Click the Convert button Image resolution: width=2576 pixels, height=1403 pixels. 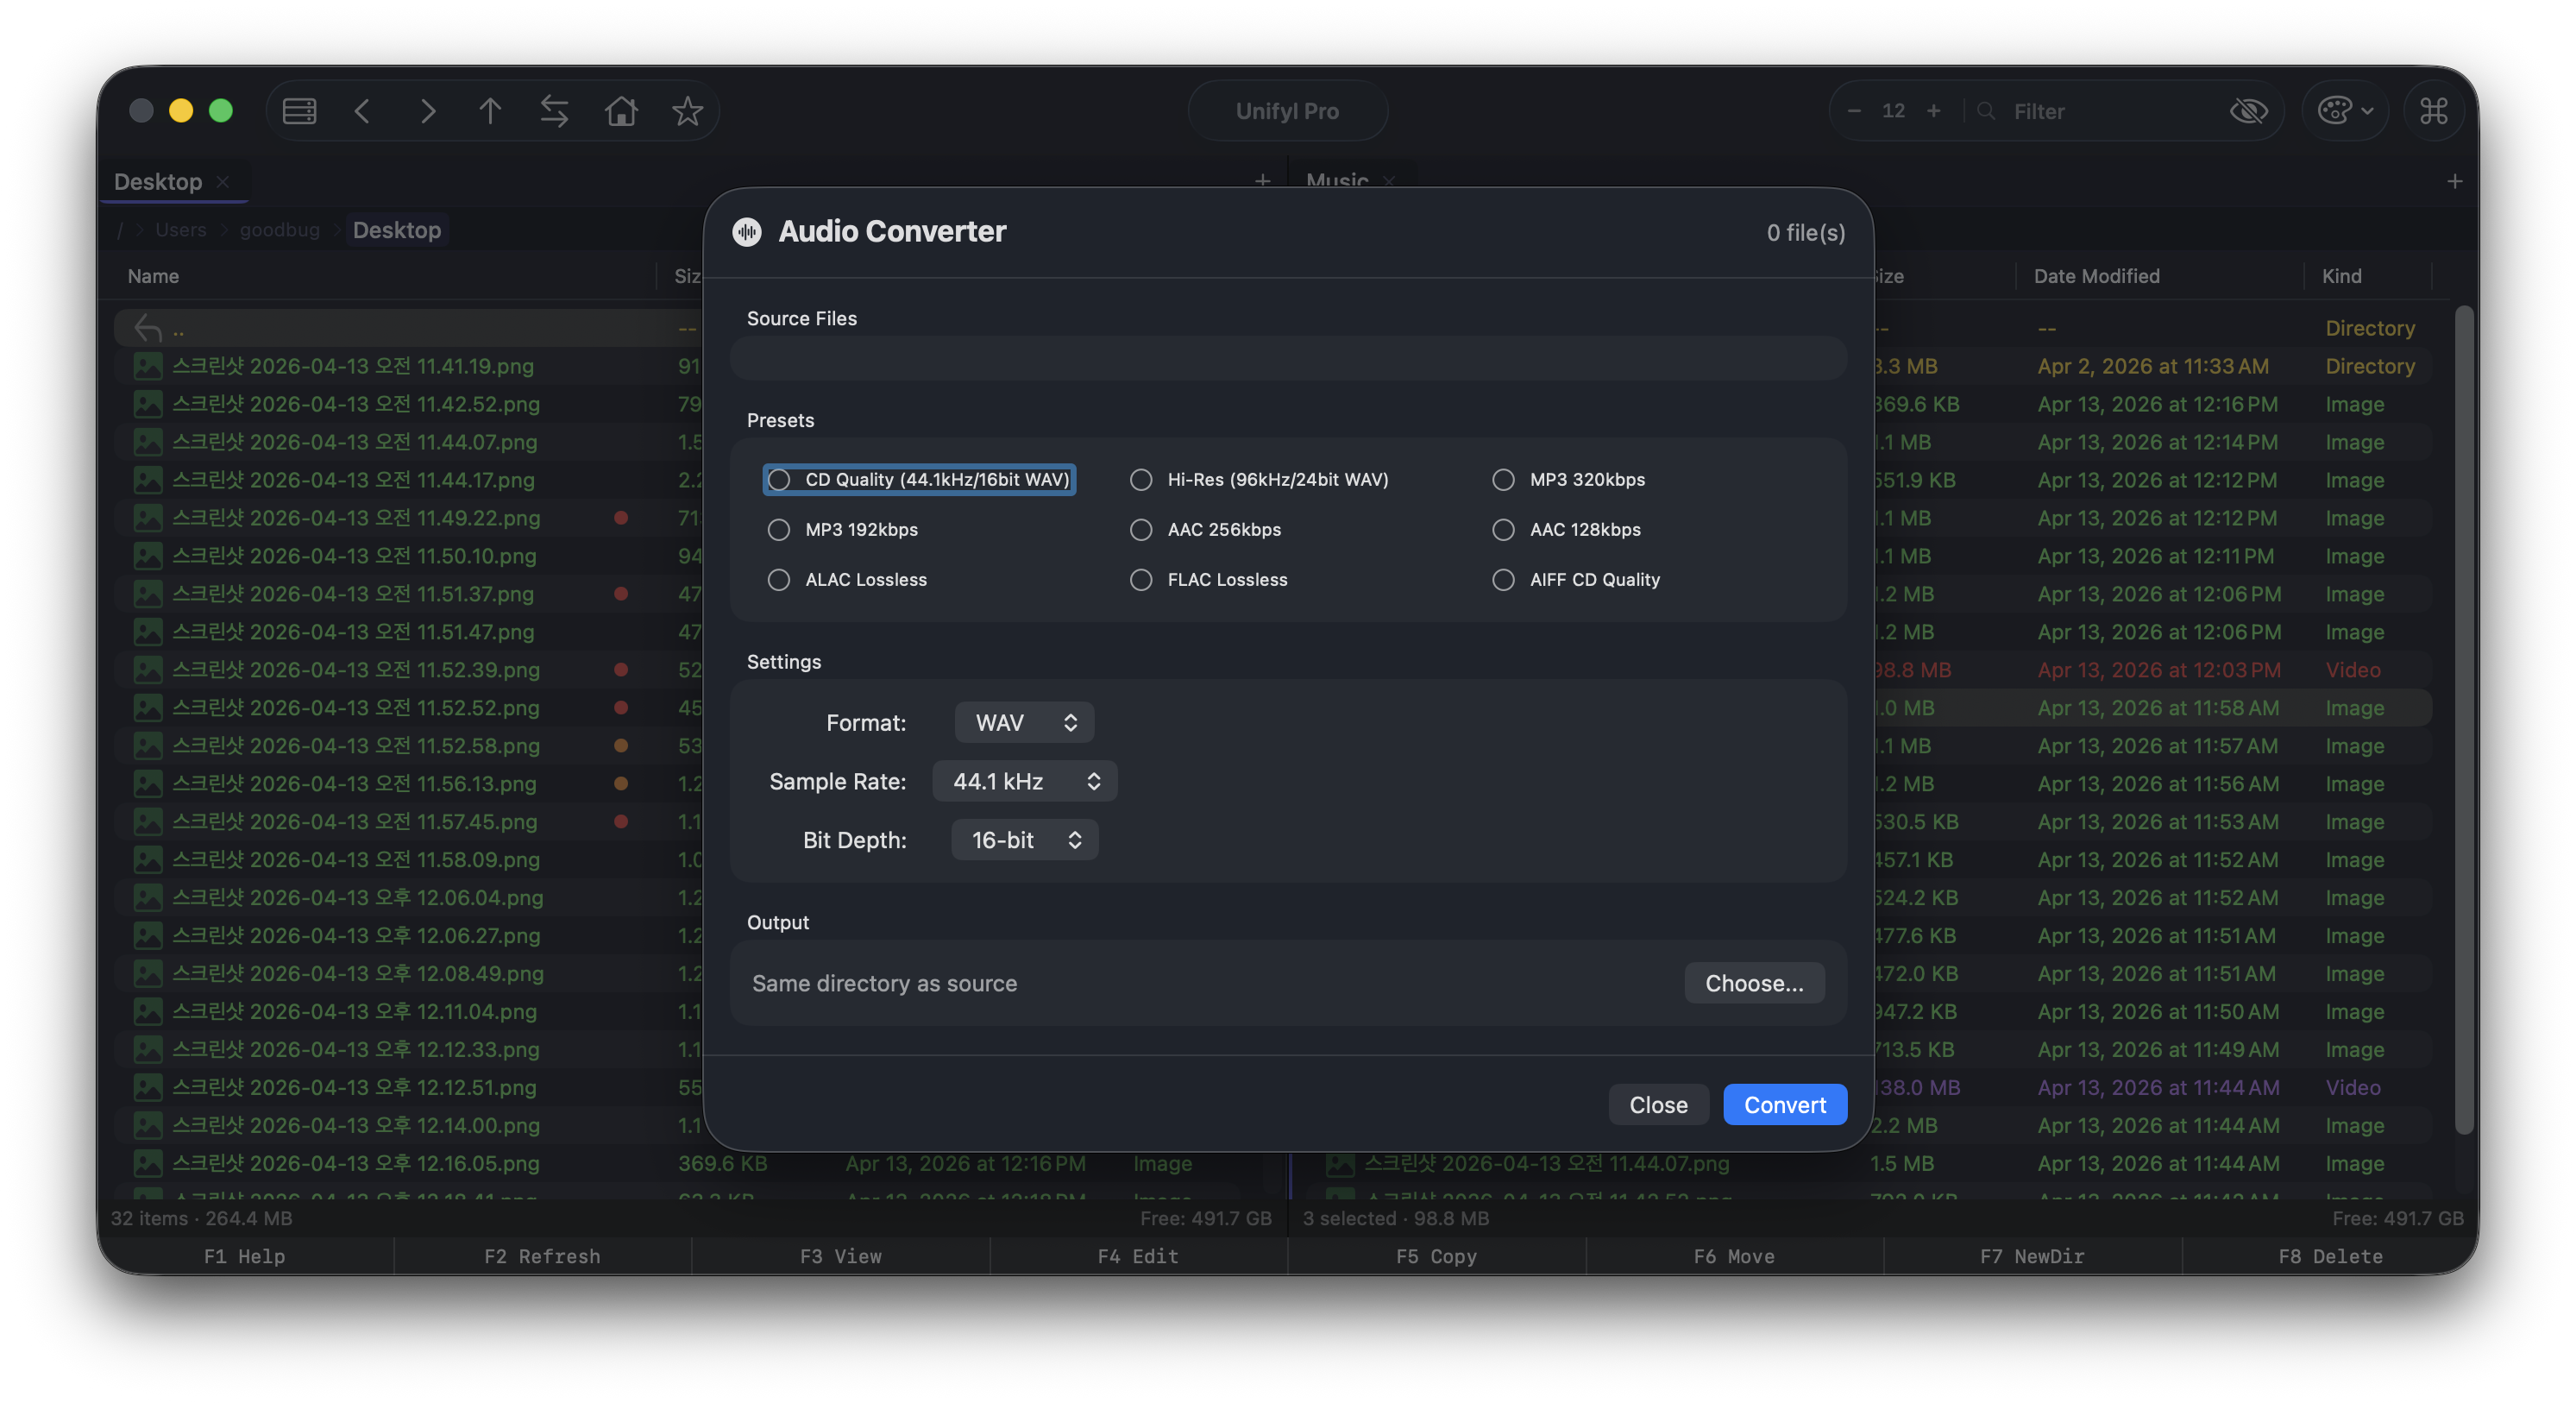pos(1785,1105)
